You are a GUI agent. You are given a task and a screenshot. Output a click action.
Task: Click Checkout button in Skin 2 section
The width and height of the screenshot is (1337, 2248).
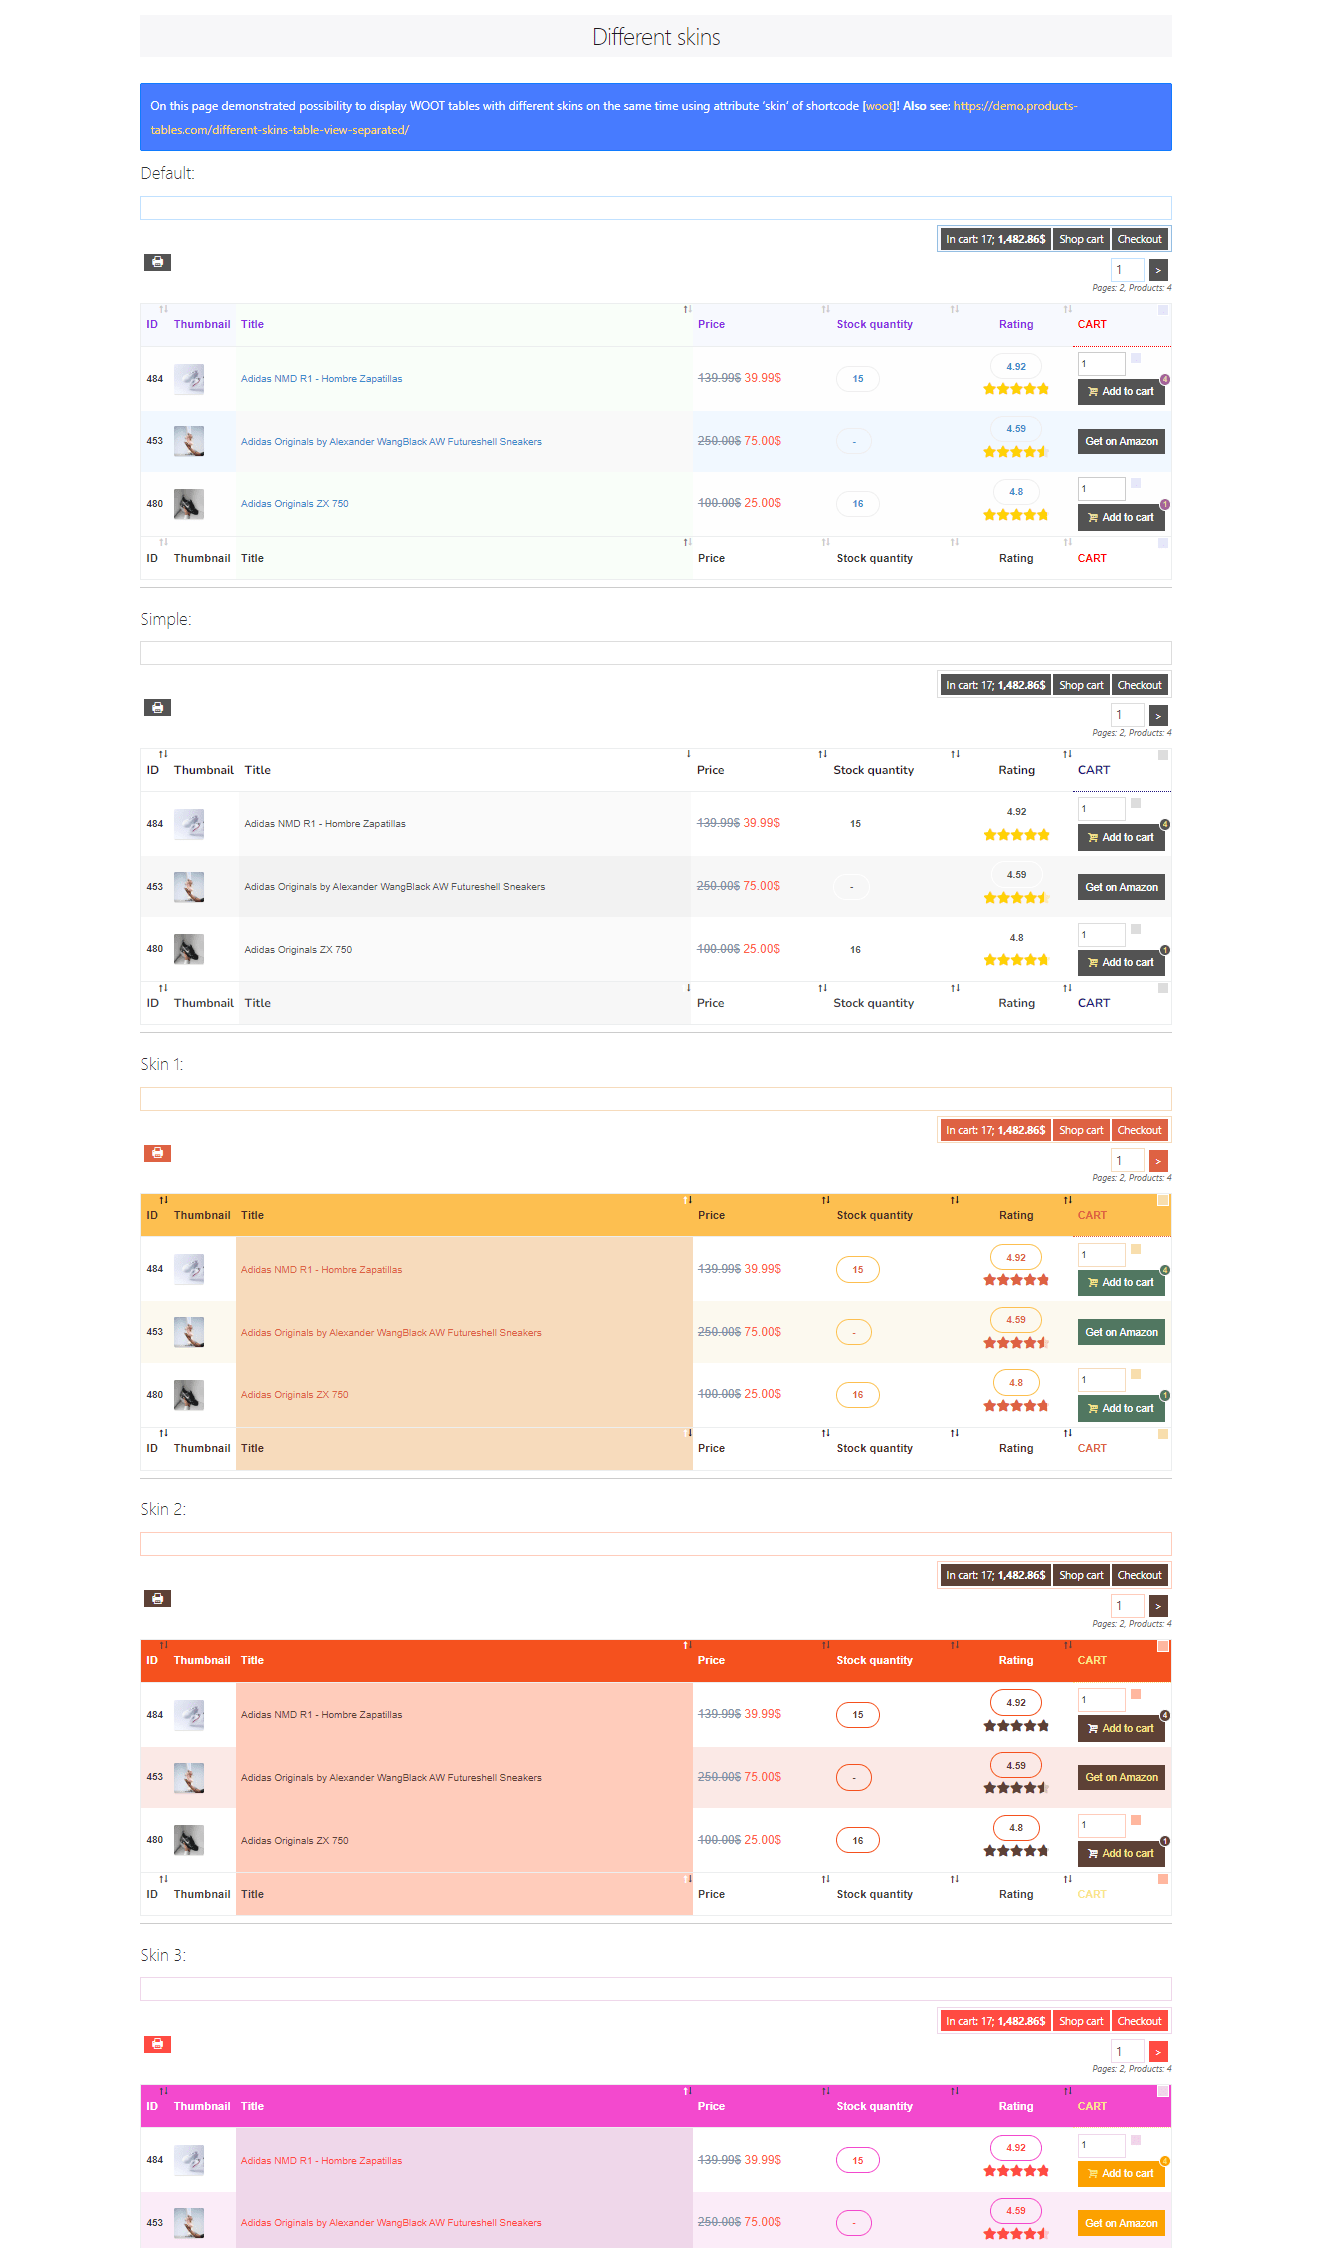(x=1139, y=1575)
